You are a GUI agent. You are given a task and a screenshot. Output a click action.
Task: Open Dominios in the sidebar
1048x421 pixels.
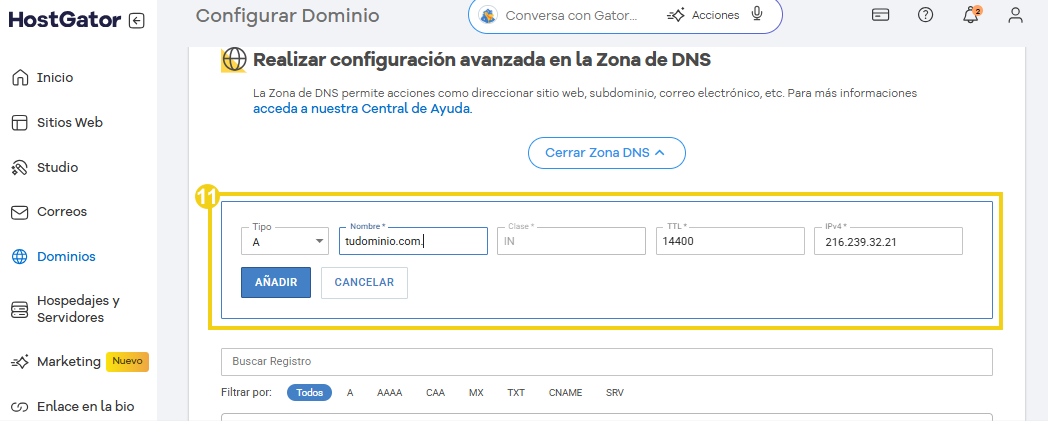click(x=66, y=256)
